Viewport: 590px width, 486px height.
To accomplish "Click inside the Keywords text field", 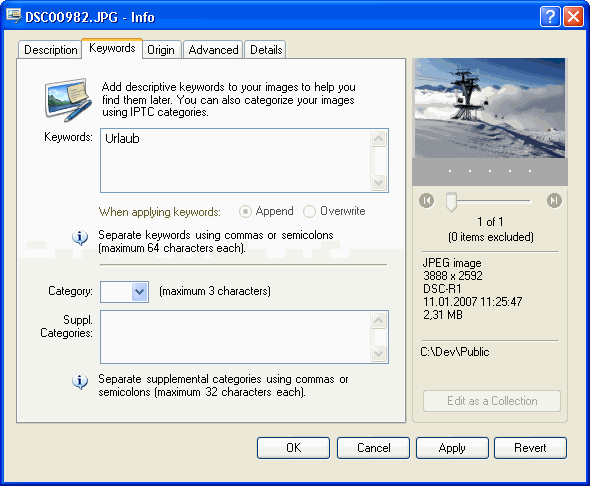I will point(236,161).
